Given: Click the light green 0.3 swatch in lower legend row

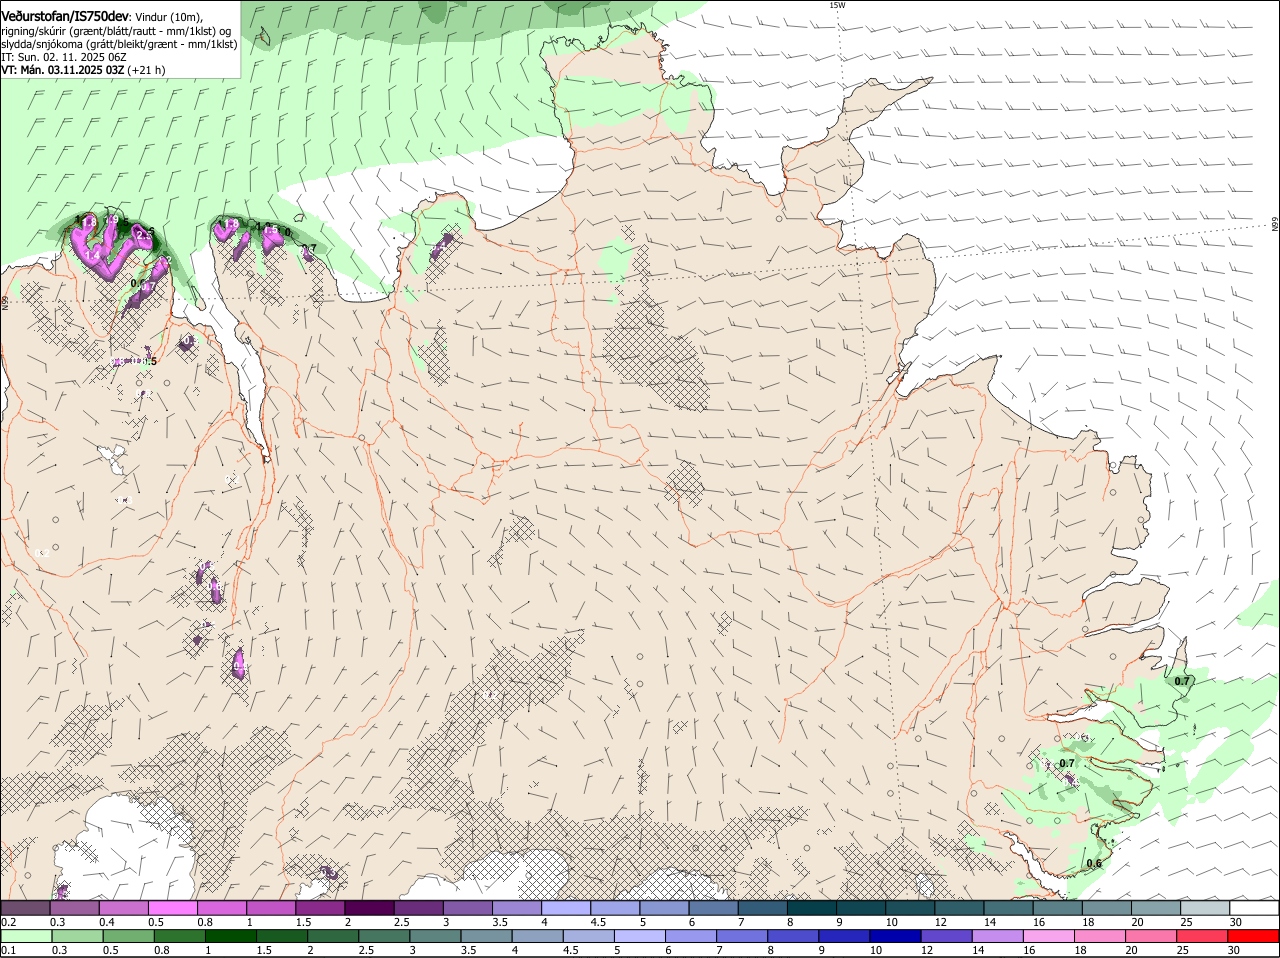Looking at the screenshot, I should tap(77, 936).
